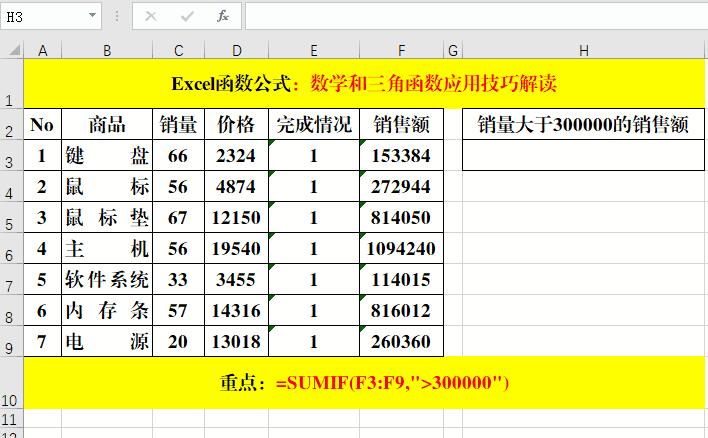Click the '商品' header cell

[107, 124]
